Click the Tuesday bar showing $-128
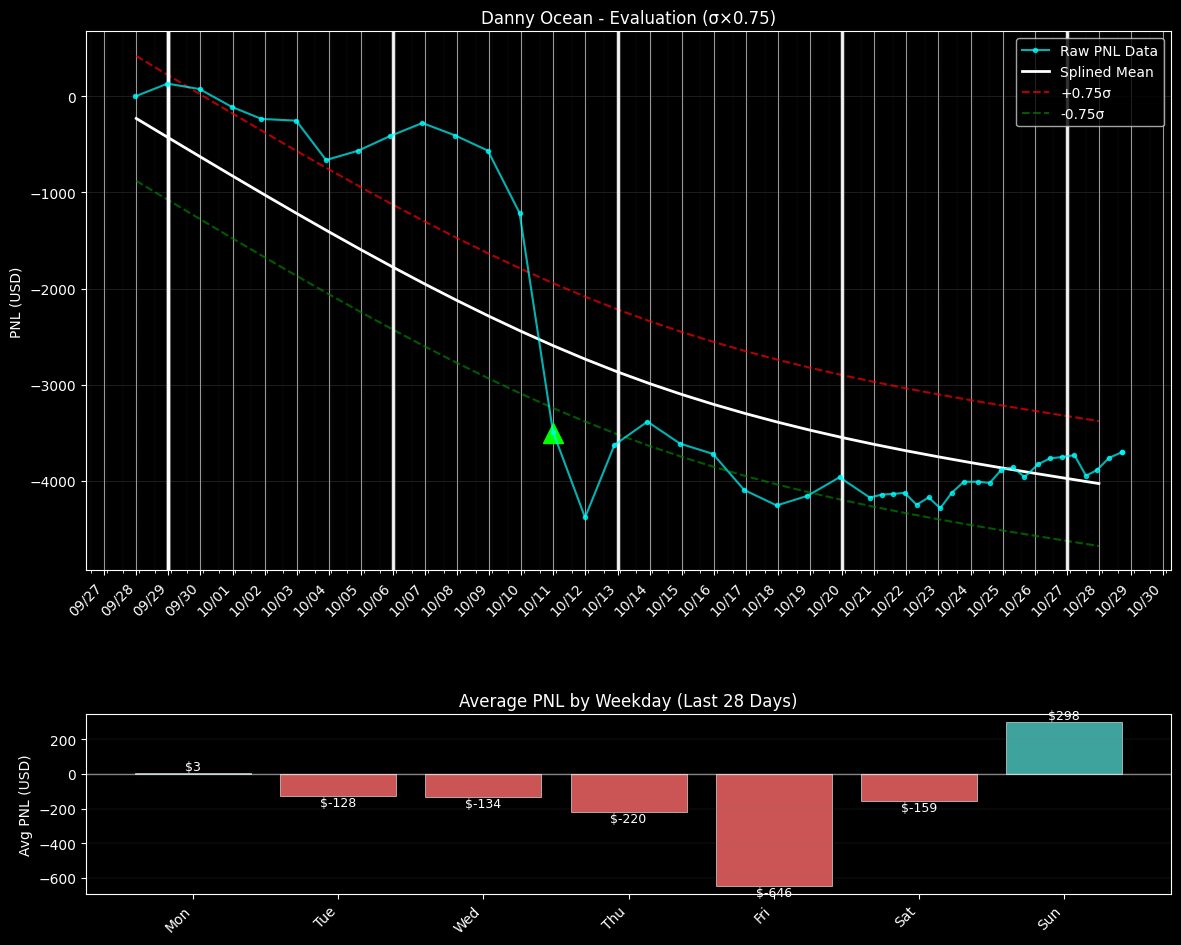 click(338, 785)
